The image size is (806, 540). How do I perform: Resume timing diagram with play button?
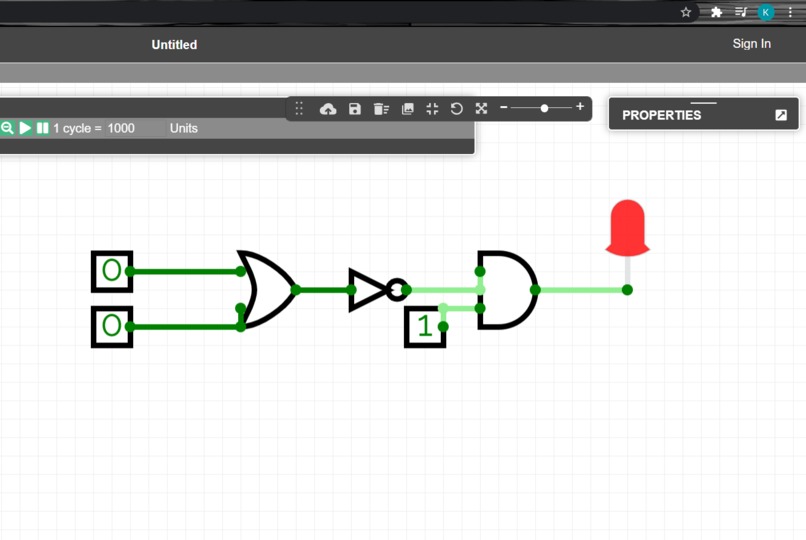point(25,128)
